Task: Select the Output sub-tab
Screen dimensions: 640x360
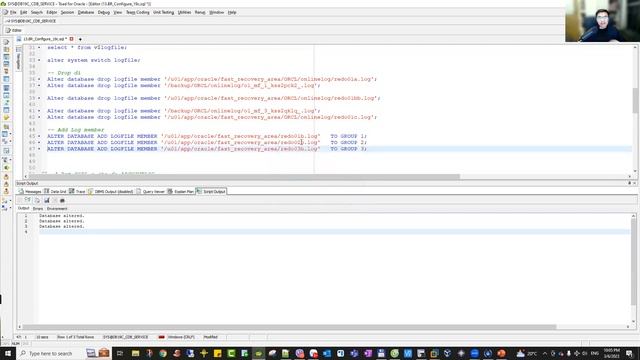Action: click(x=24, y=209)
